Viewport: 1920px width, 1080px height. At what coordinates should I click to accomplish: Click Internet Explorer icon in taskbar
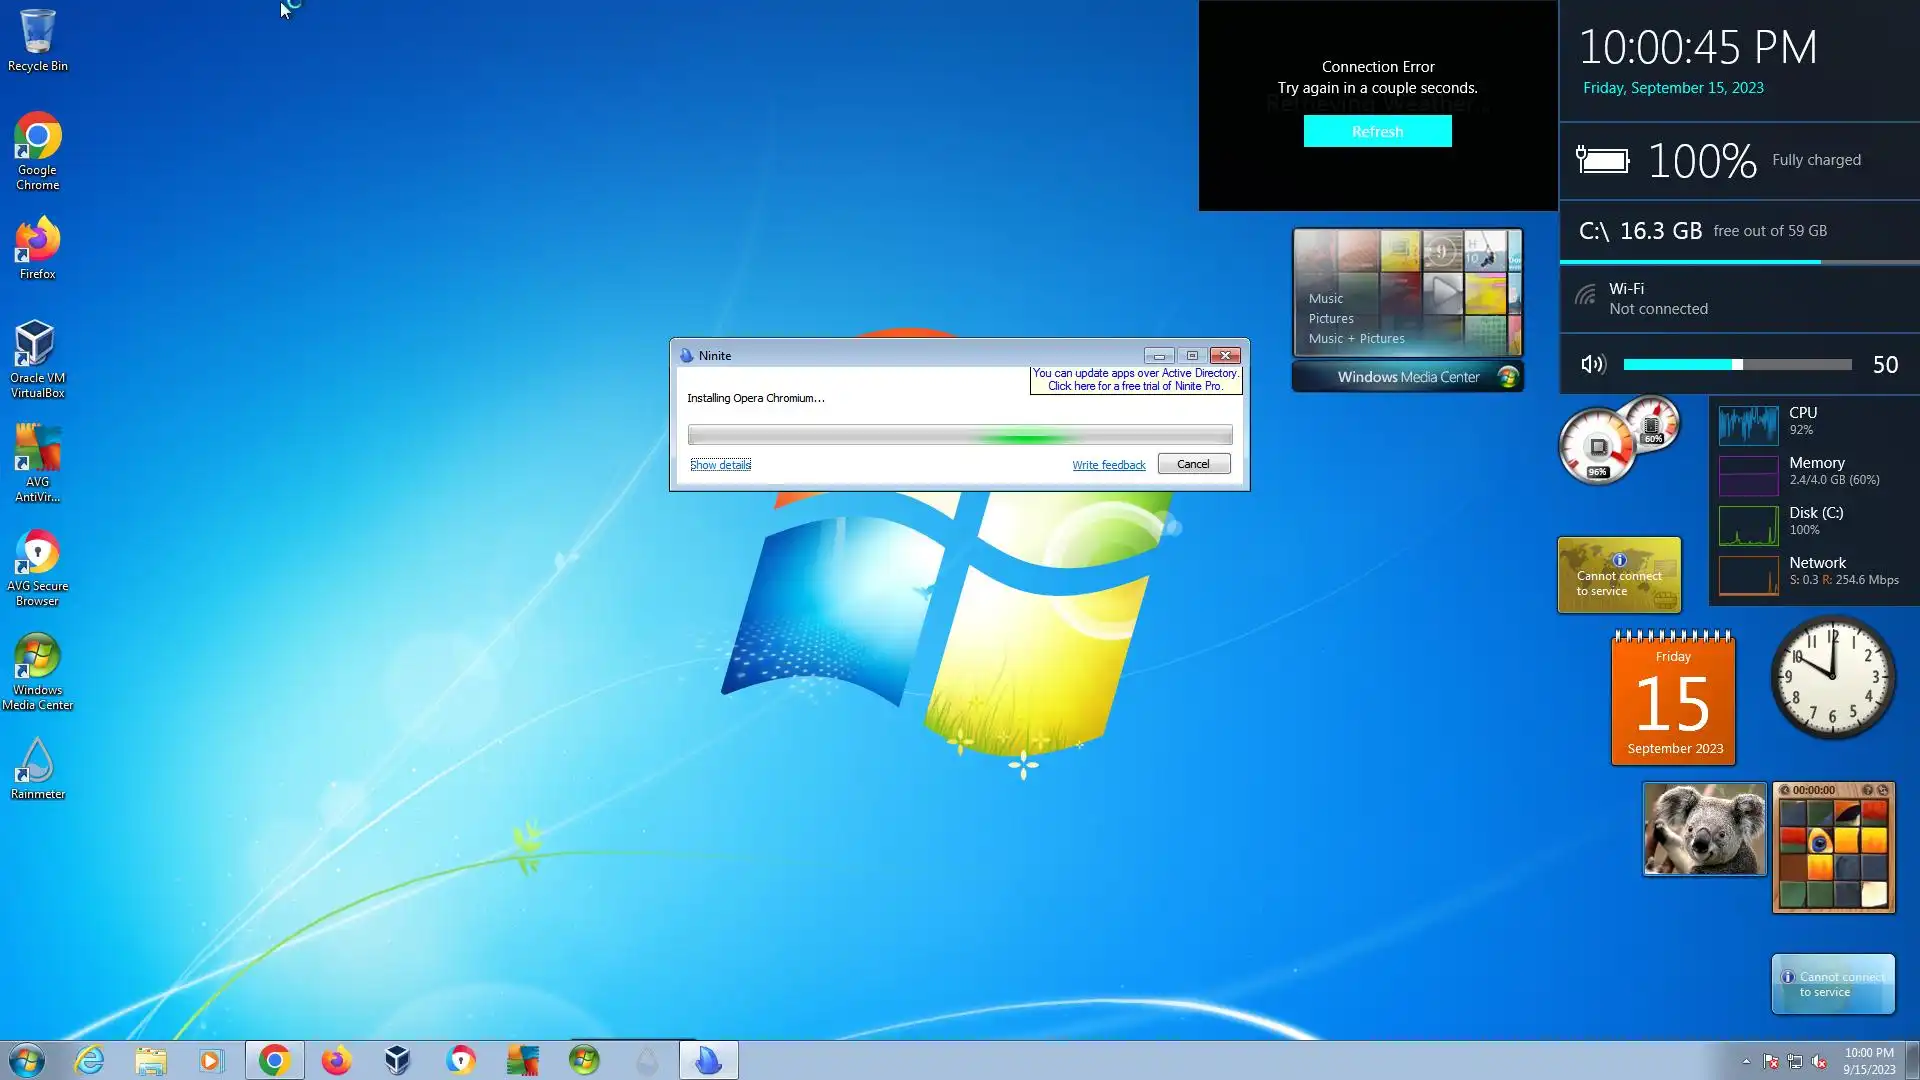pos(90,1060)
